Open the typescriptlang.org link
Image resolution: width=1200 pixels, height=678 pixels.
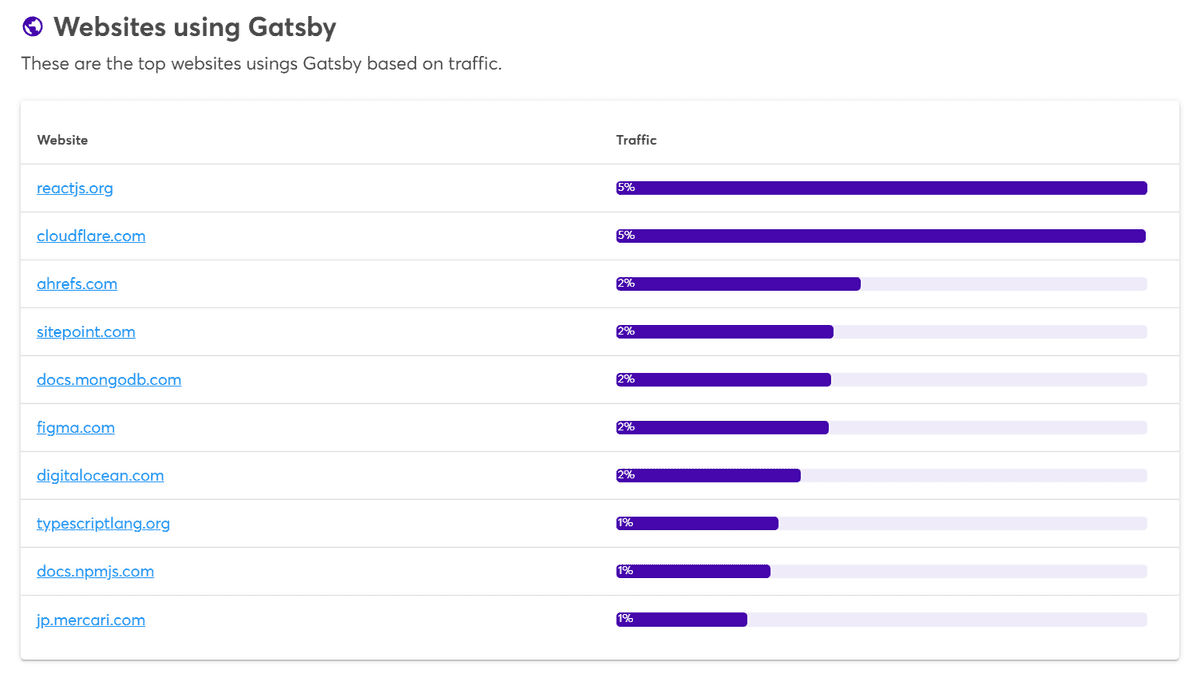click(103, 523)
